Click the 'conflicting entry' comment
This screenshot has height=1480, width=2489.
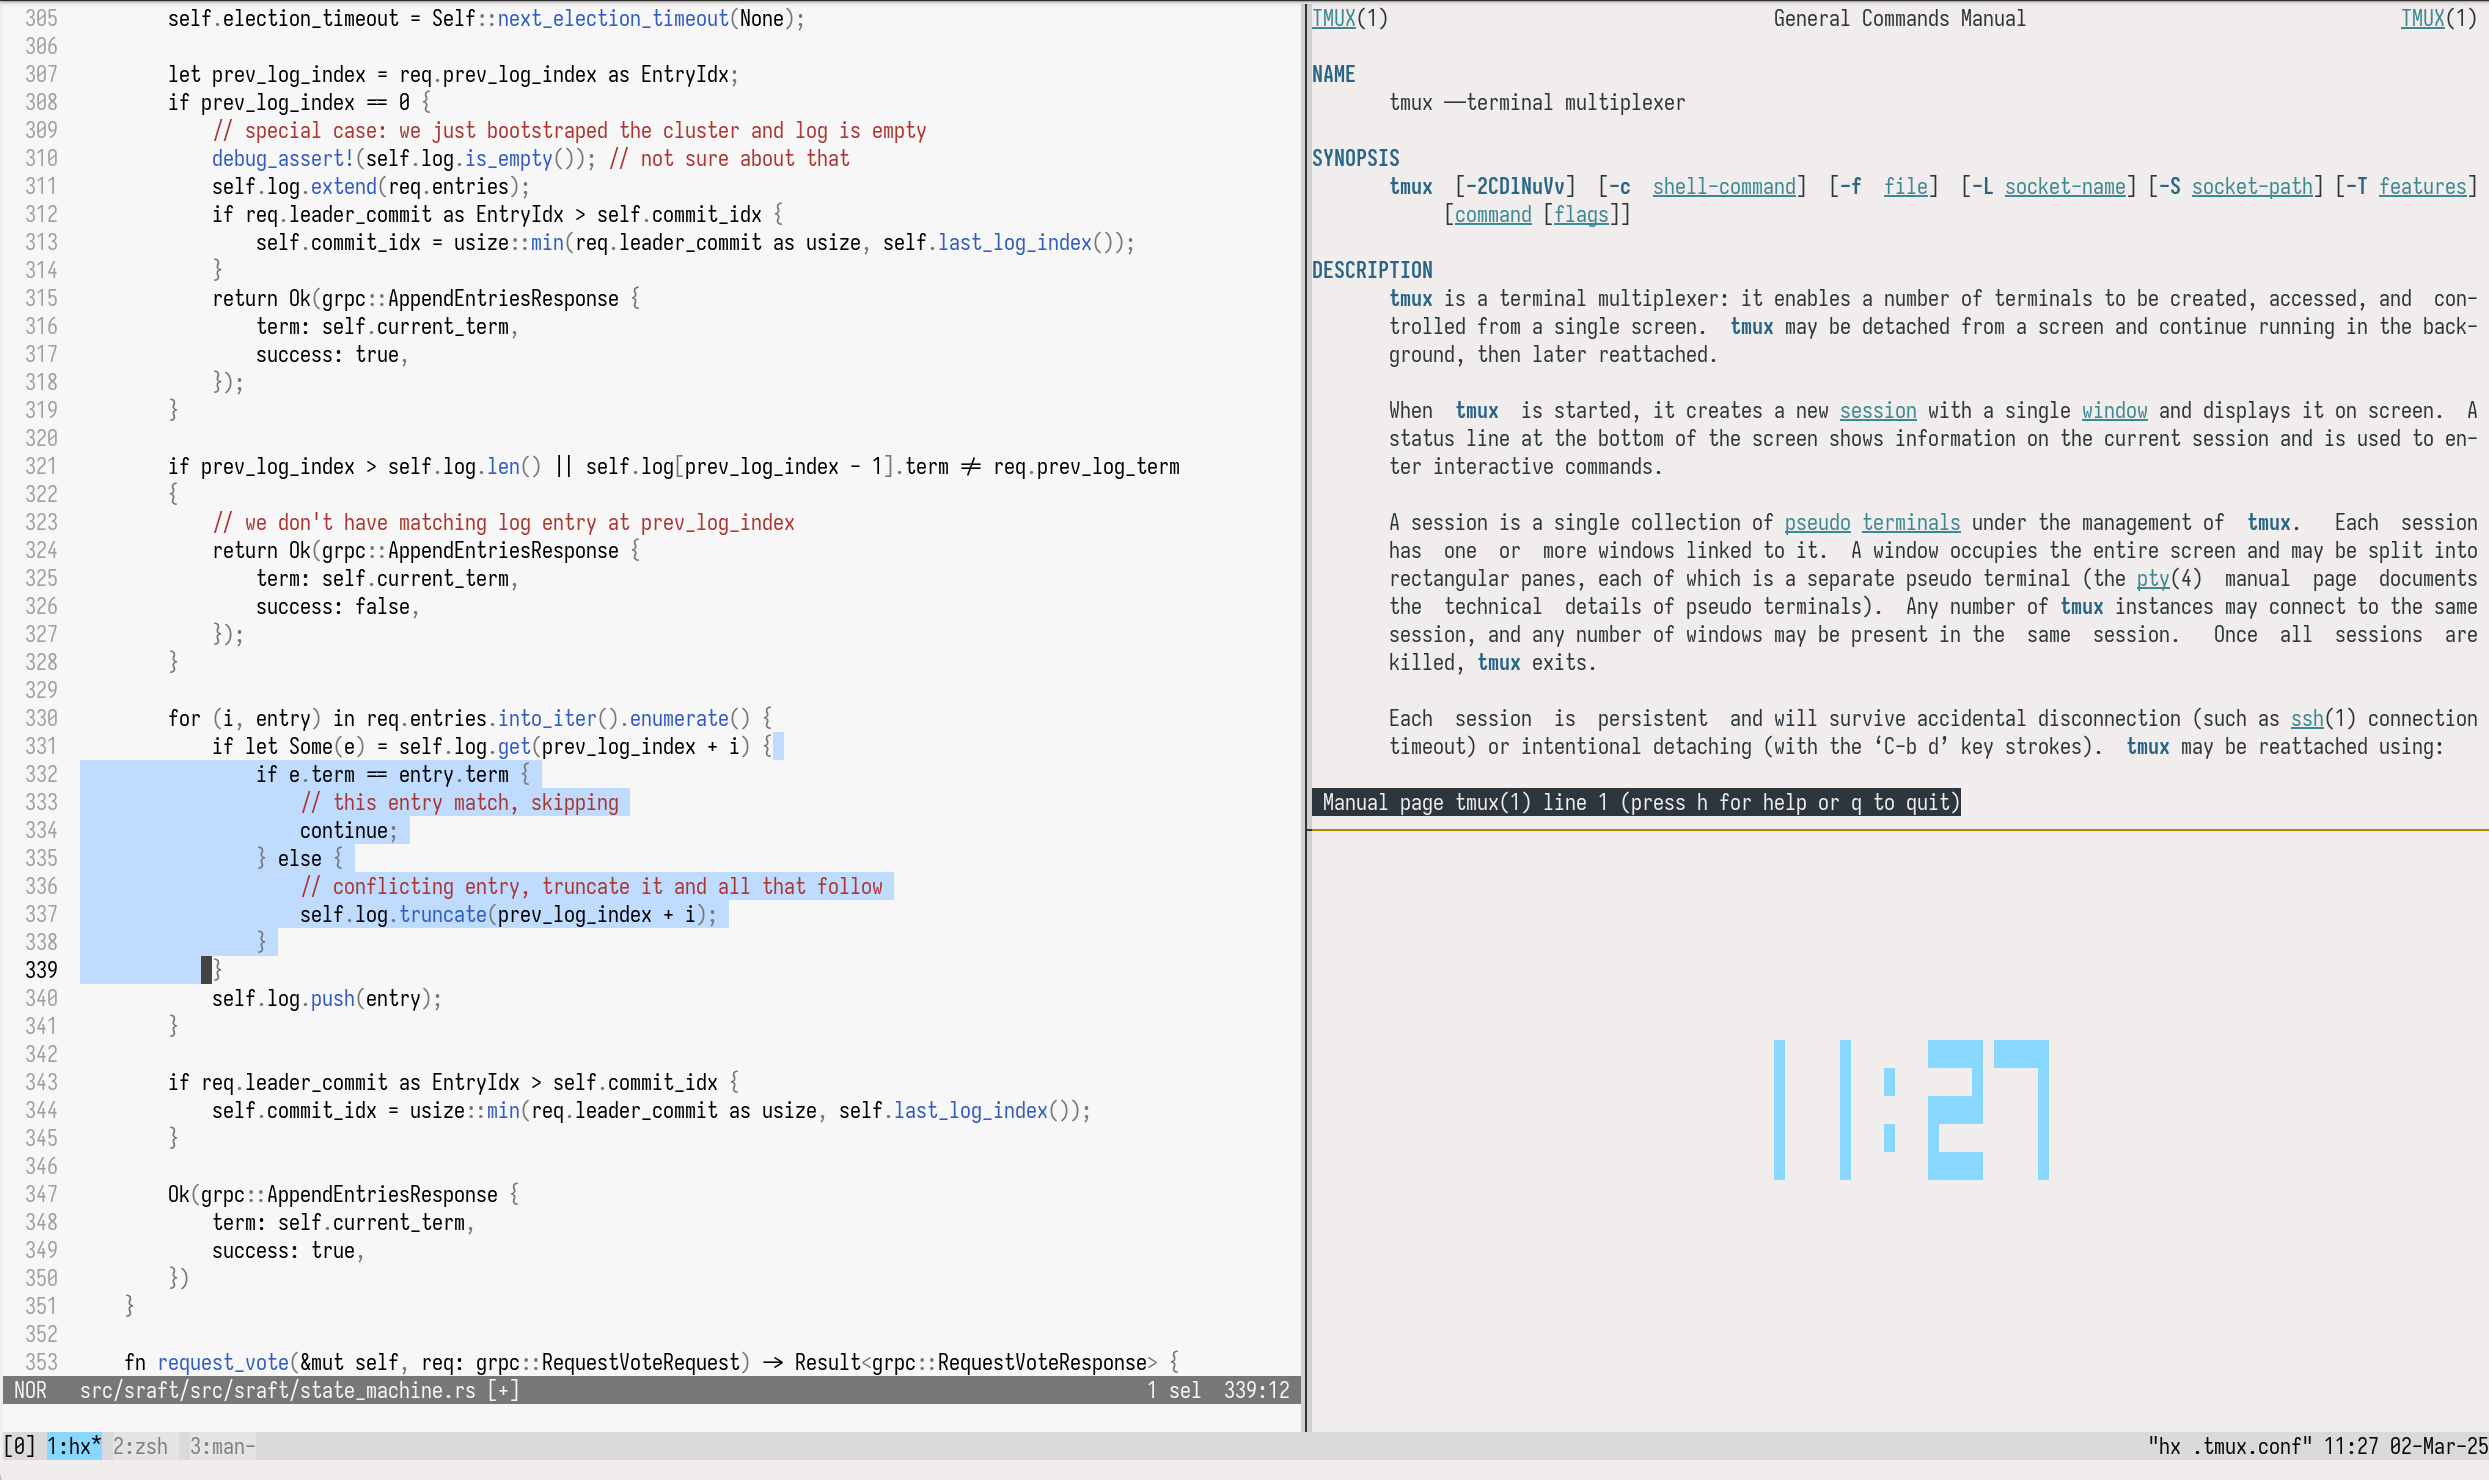click(591, 886)
